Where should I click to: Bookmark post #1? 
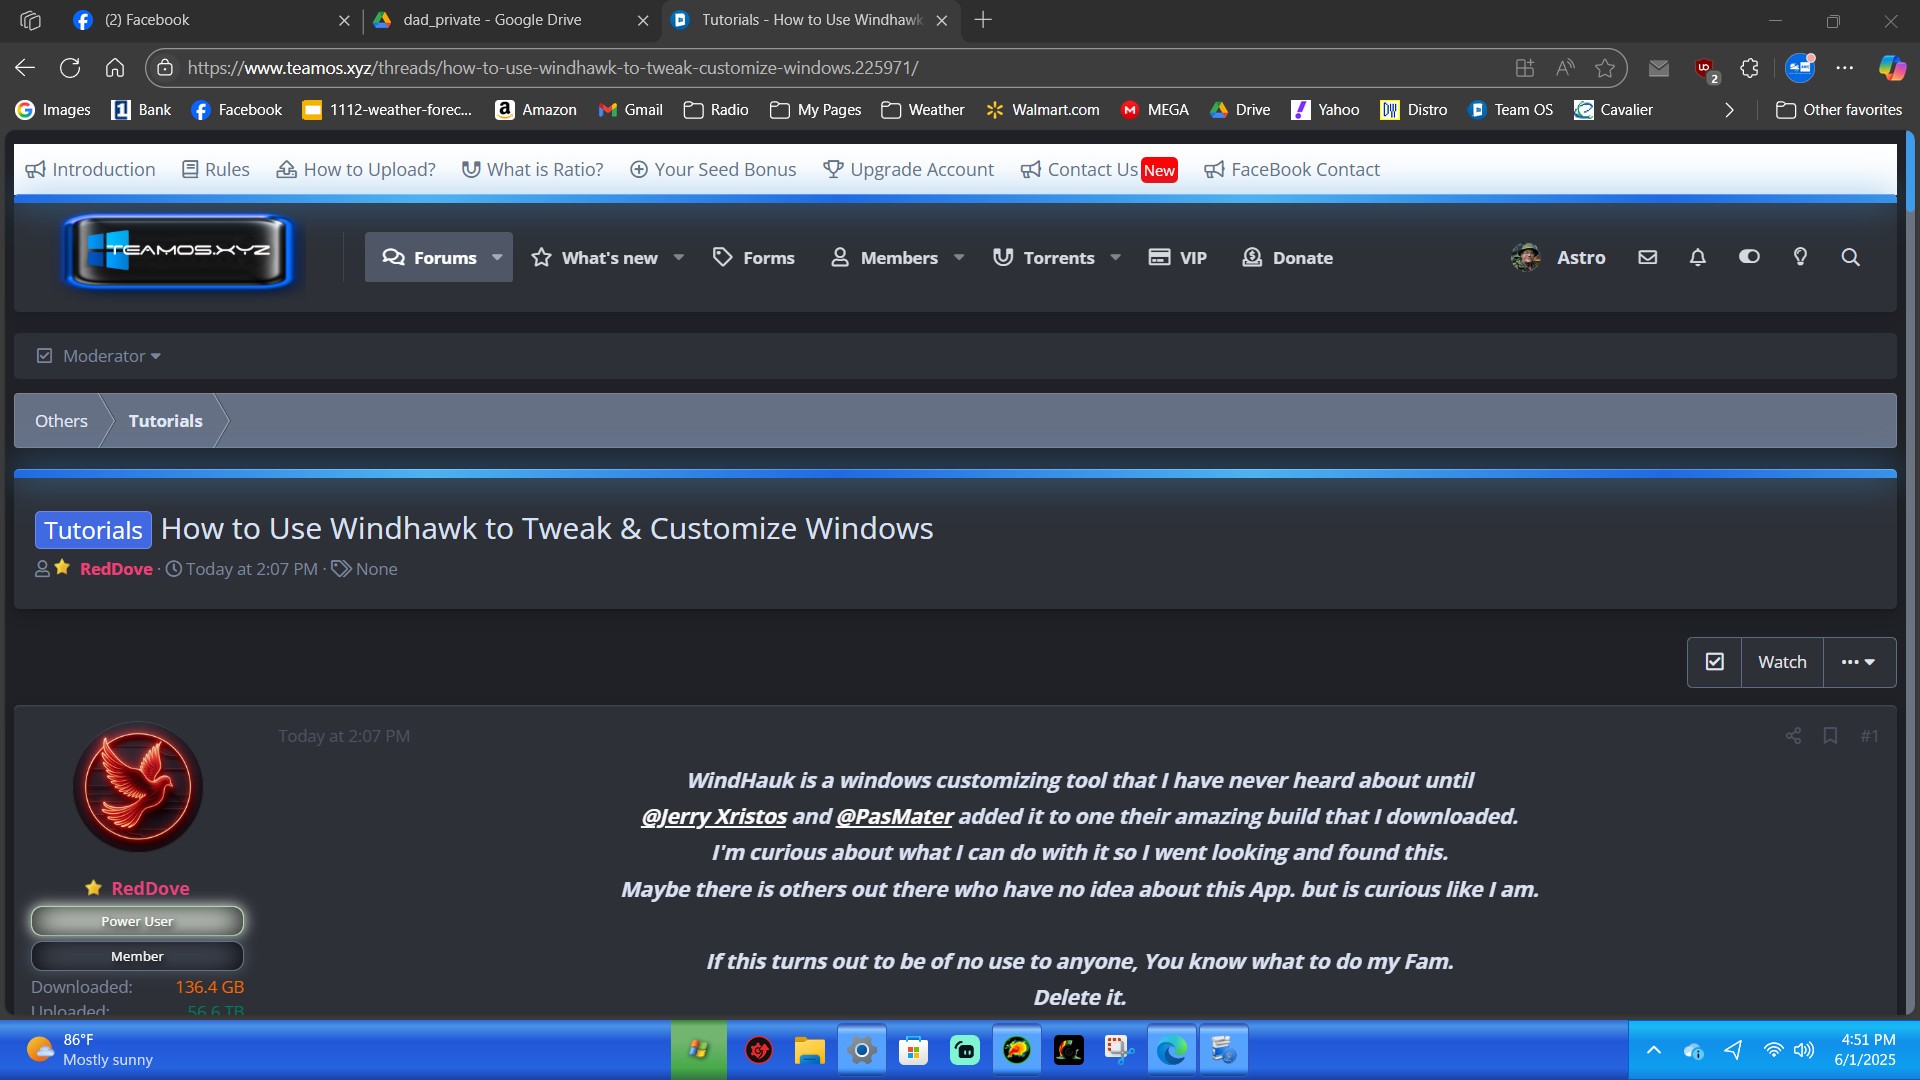[x=1830, y=736]
